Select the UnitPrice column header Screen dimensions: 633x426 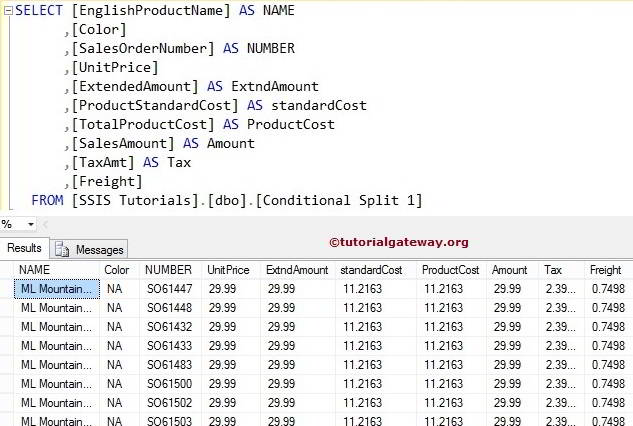point(229,270)
